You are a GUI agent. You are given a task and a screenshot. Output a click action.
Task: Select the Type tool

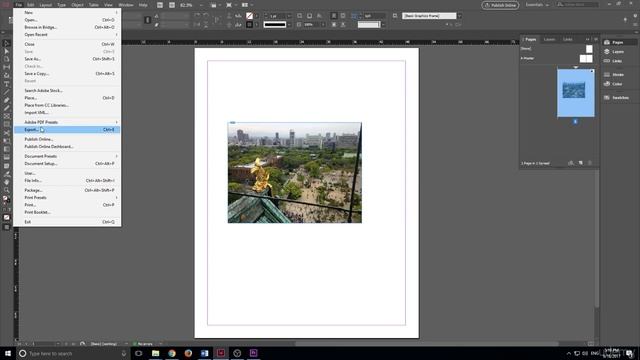[6, 84]
